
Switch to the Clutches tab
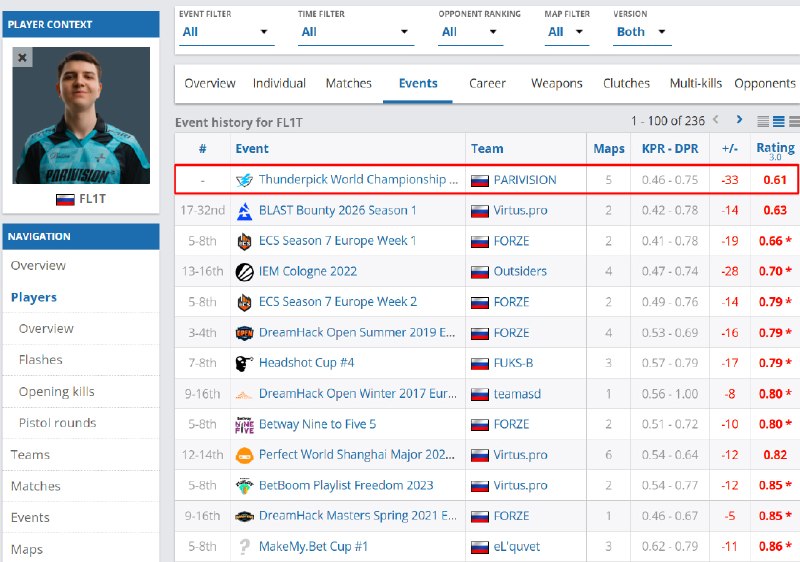tap(626, 84)
